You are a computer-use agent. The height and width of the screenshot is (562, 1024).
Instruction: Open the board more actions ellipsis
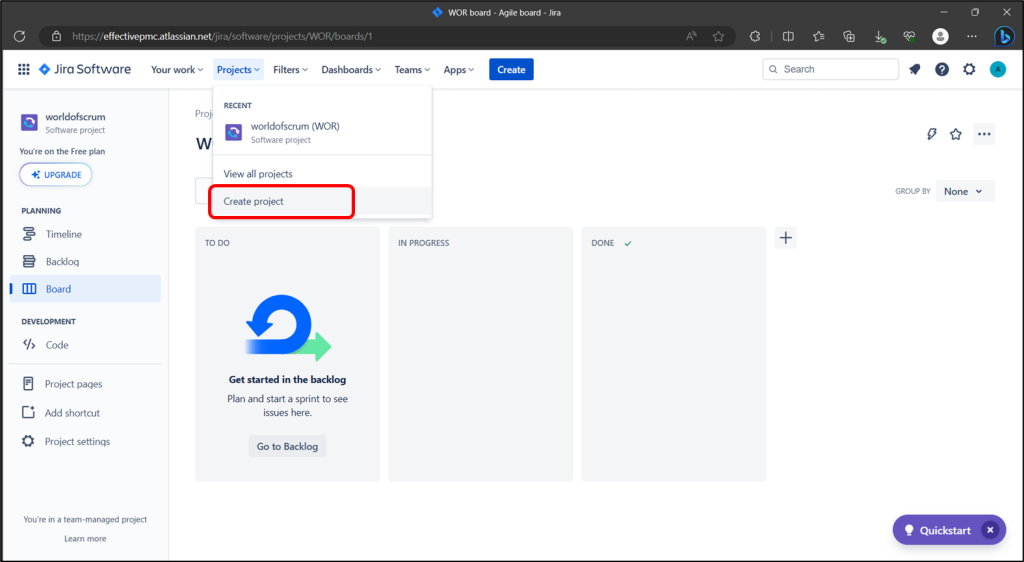[984, 134]
